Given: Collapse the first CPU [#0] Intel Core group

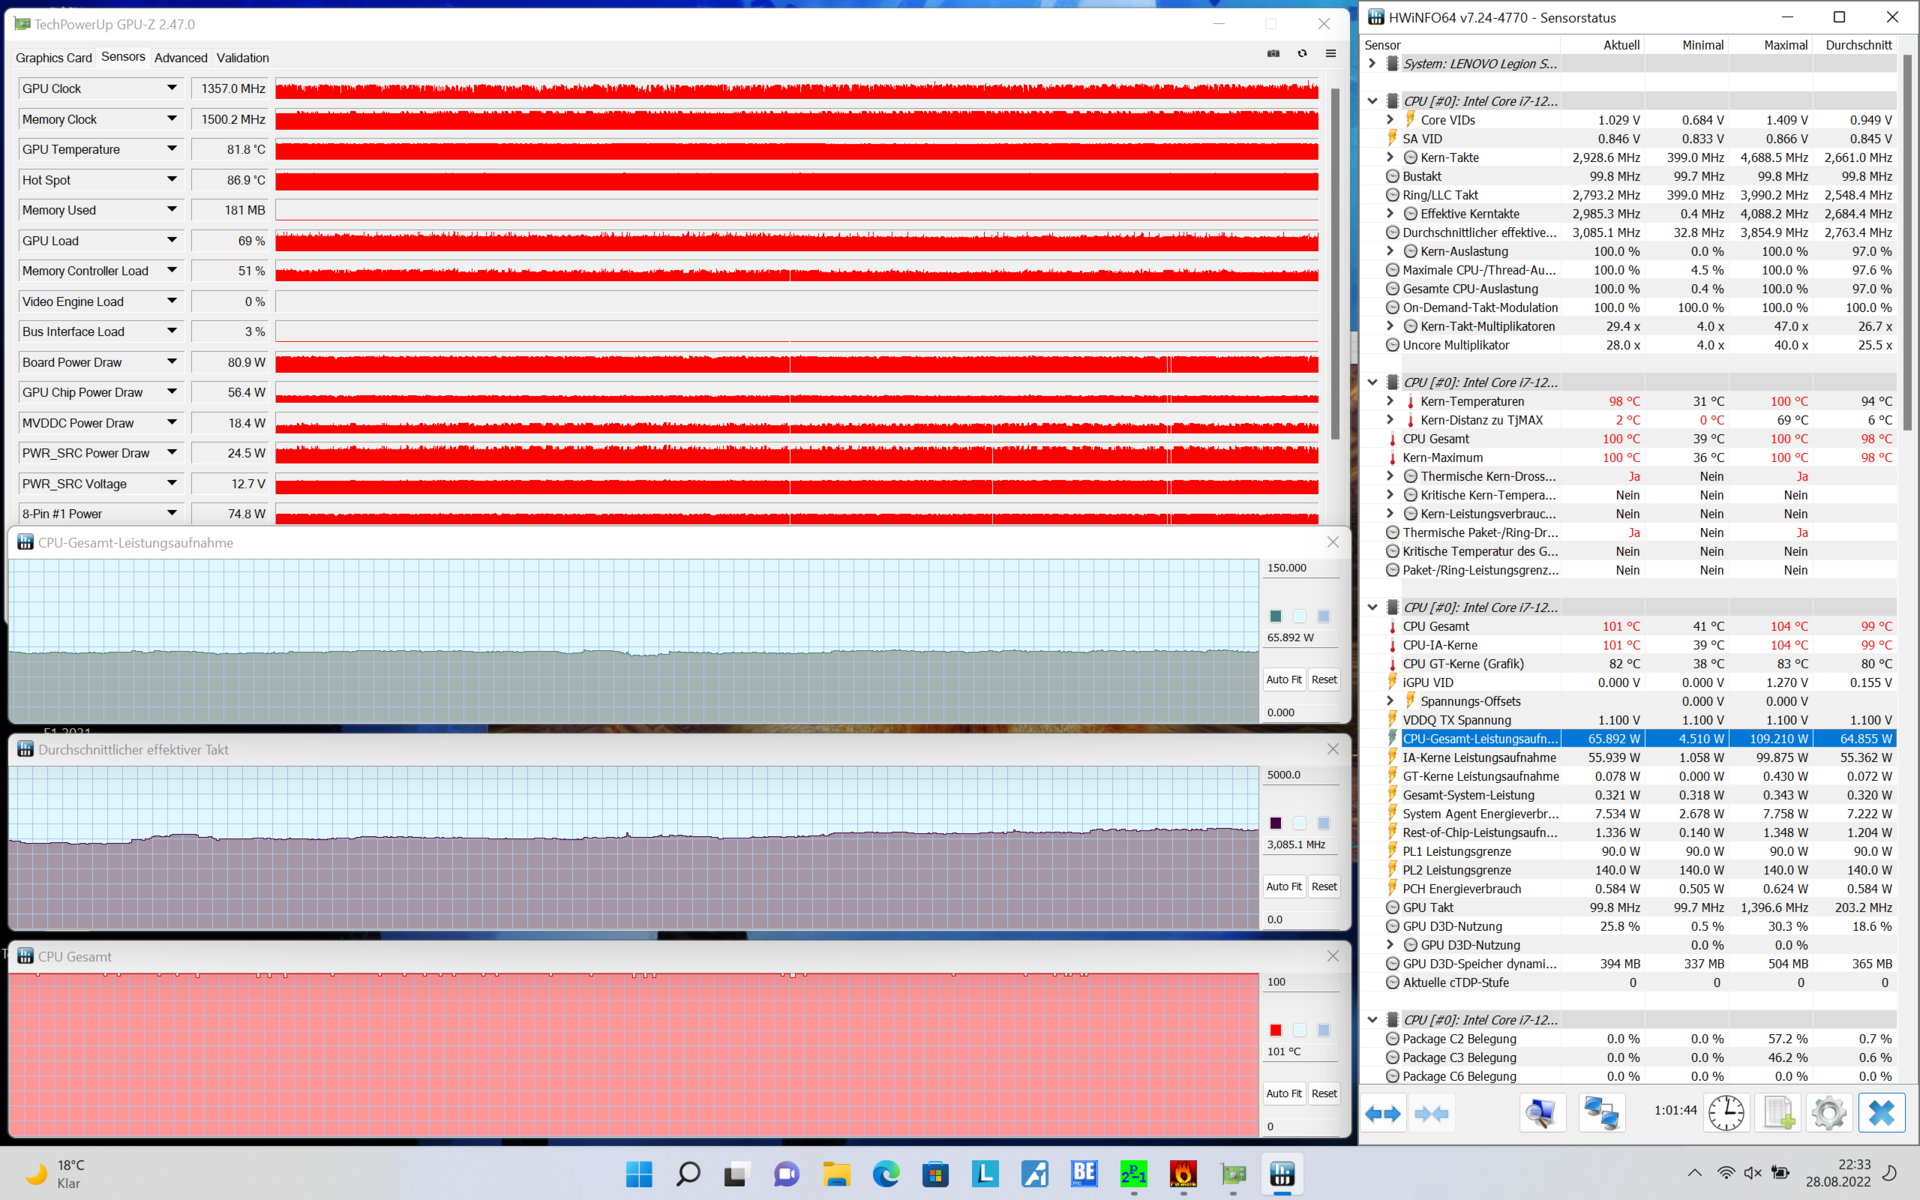Looking at the screenshot, I should click(1373, 101).
